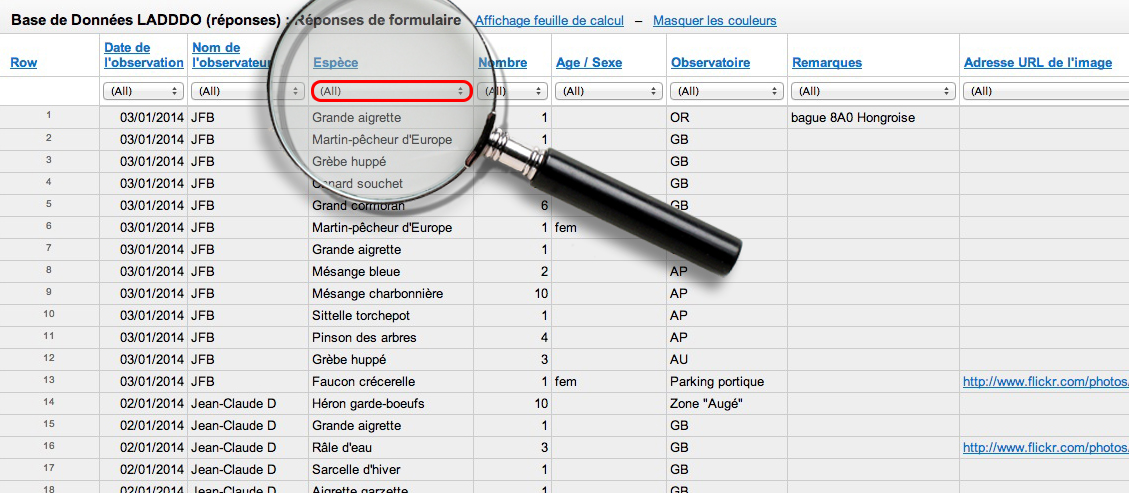Open the Age / Sexe filter dropdown

click(609, 91)
